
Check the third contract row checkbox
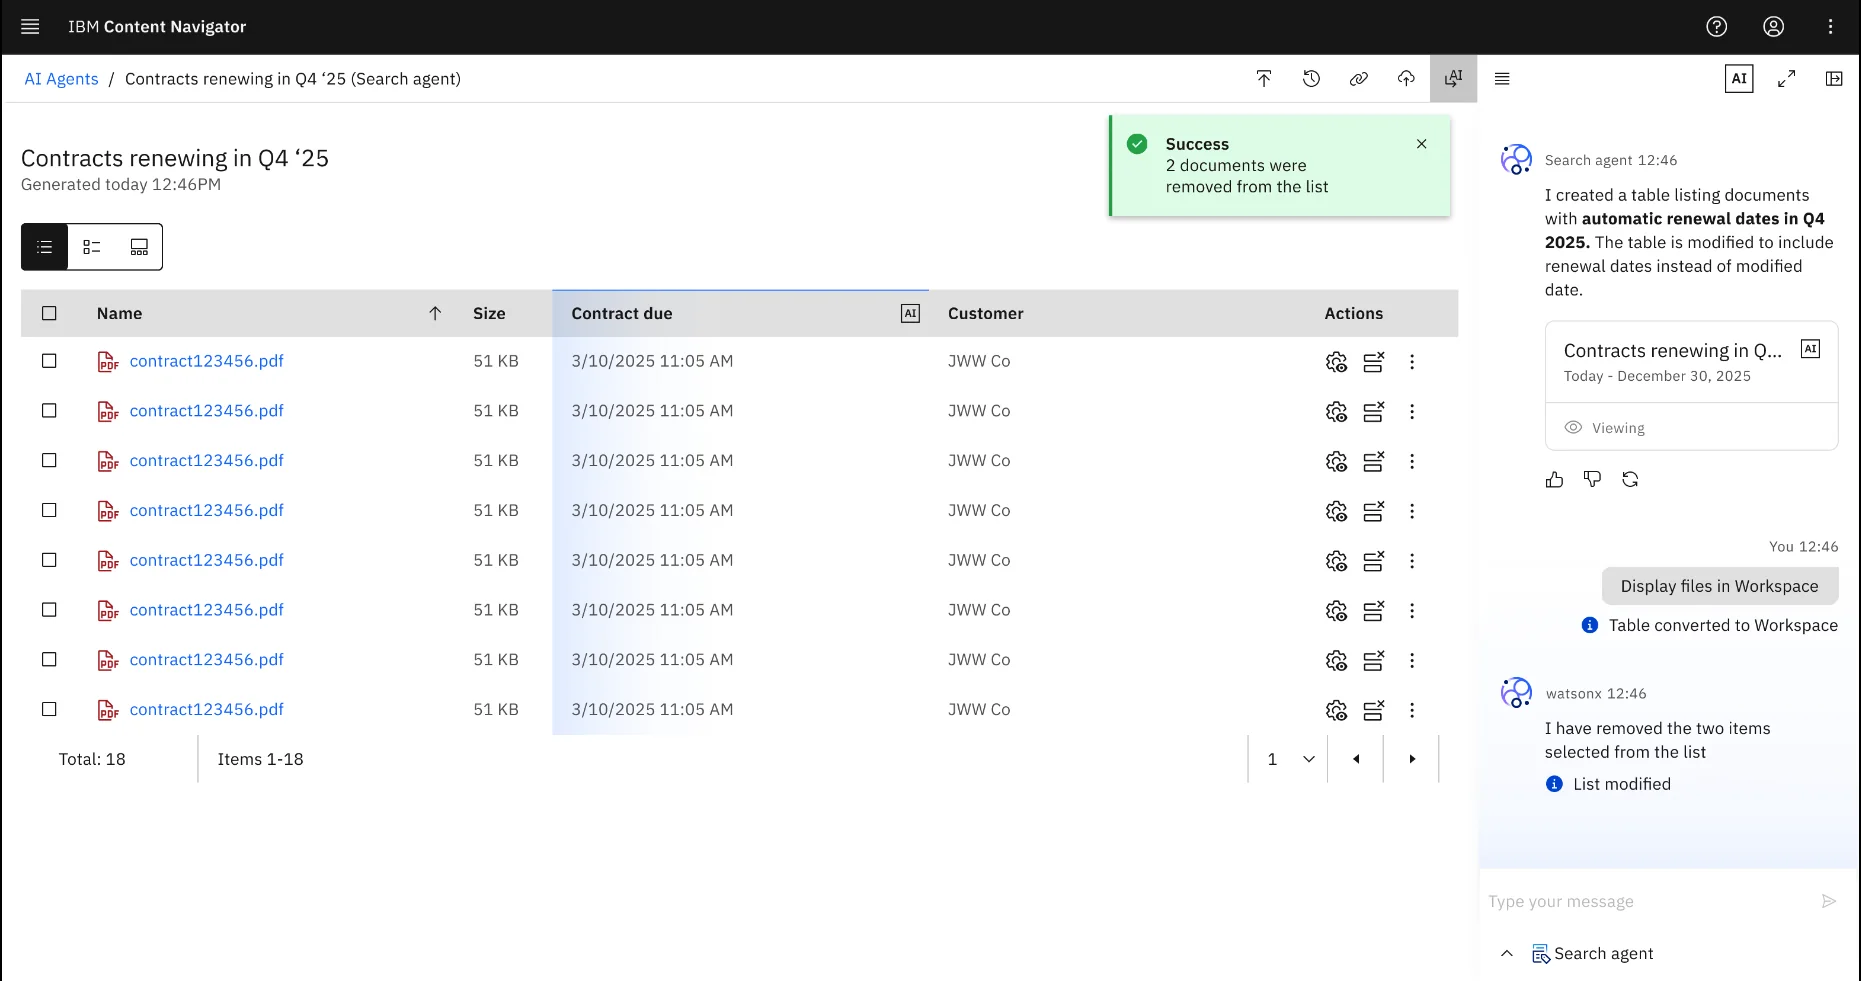(x=49, y=460)
